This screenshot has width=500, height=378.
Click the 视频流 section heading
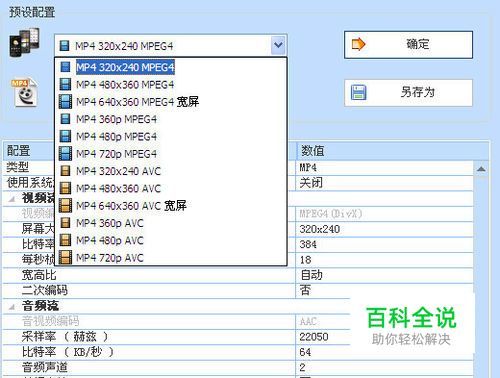38,198
